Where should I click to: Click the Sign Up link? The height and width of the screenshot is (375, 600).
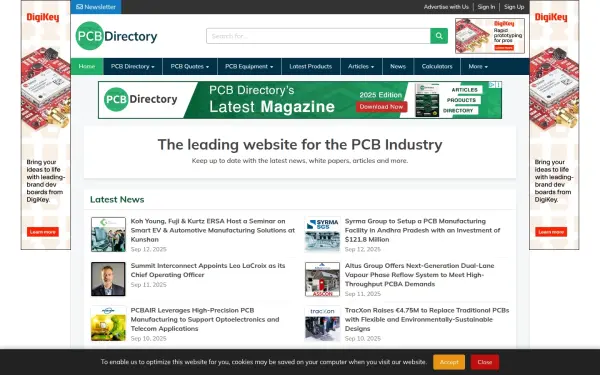(514, 7)
